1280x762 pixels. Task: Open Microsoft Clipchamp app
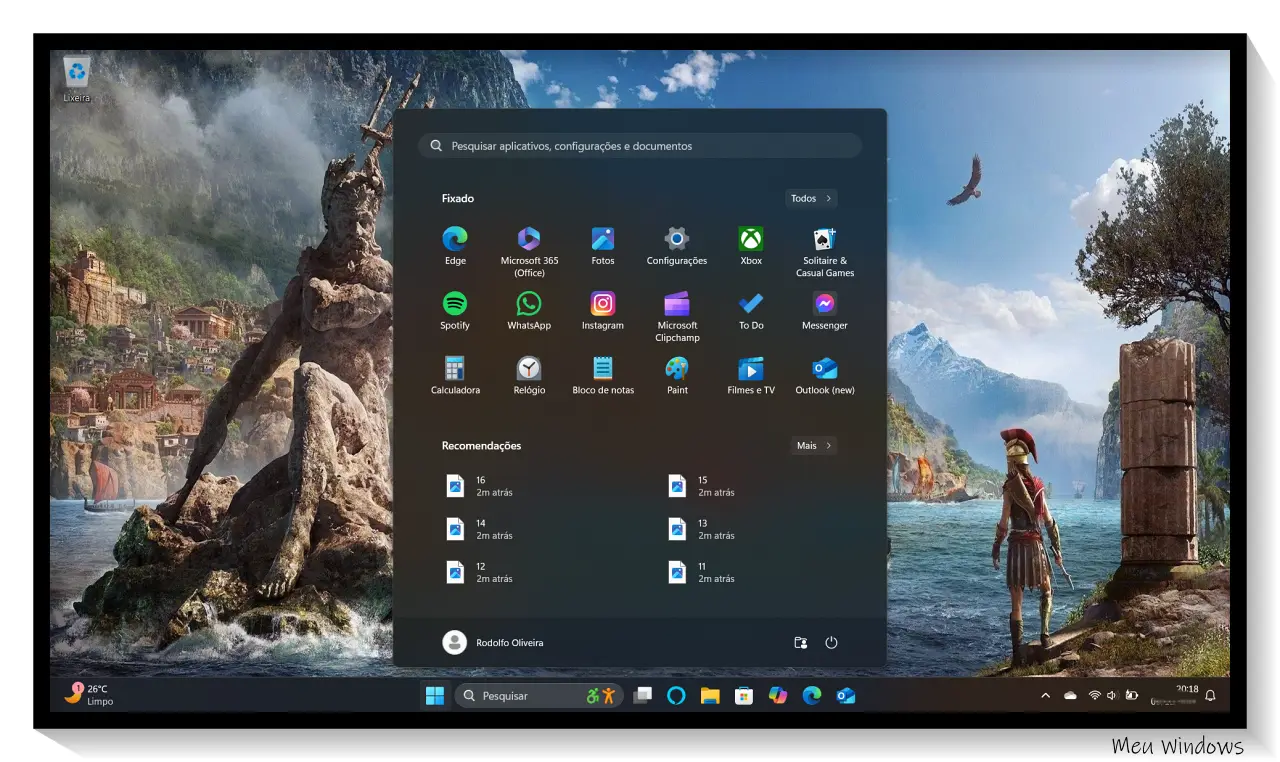pos(677,304)
